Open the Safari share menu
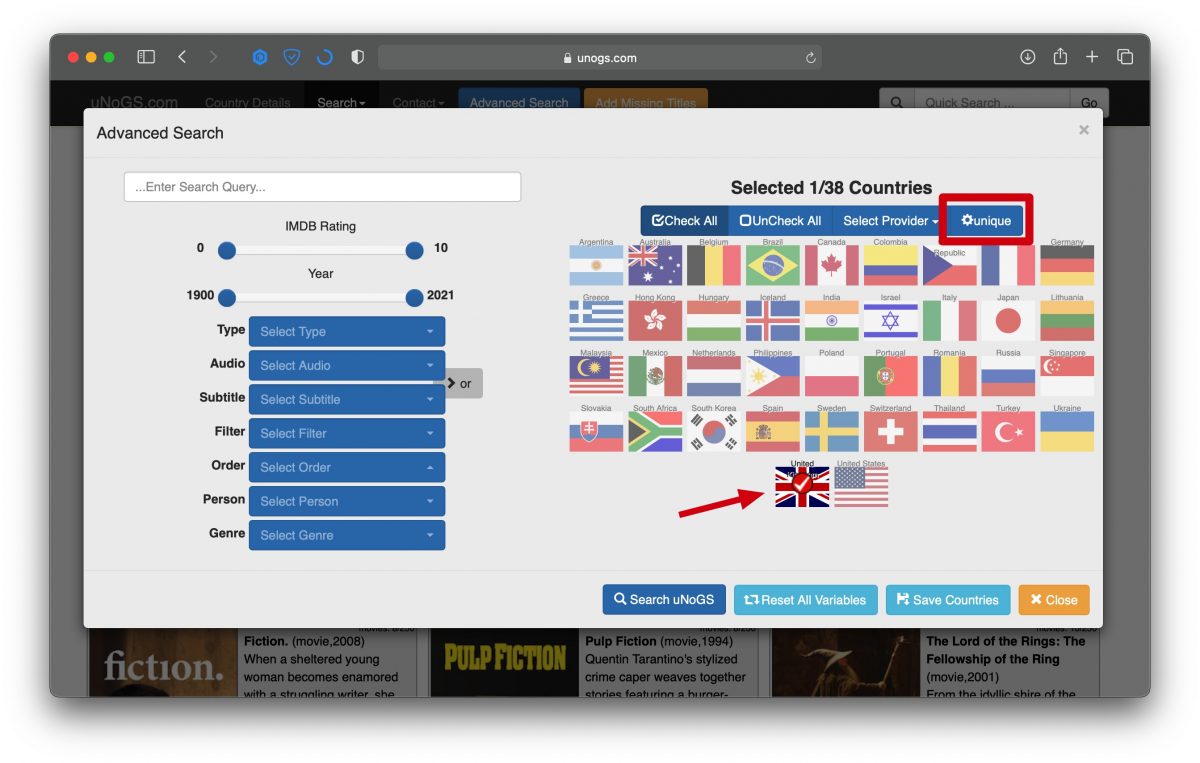The height and width of the screenshot is (763, 1200). [1060, 57]
